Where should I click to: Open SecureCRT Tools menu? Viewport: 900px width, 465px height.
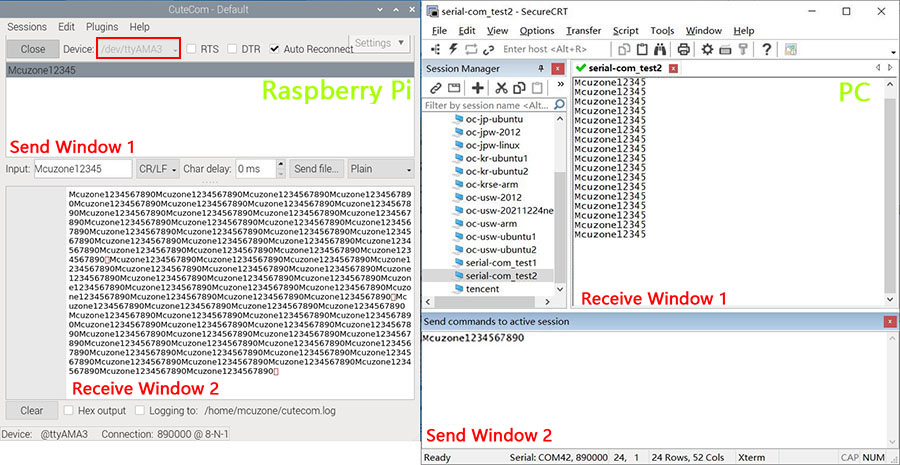[x=662, y=30]
